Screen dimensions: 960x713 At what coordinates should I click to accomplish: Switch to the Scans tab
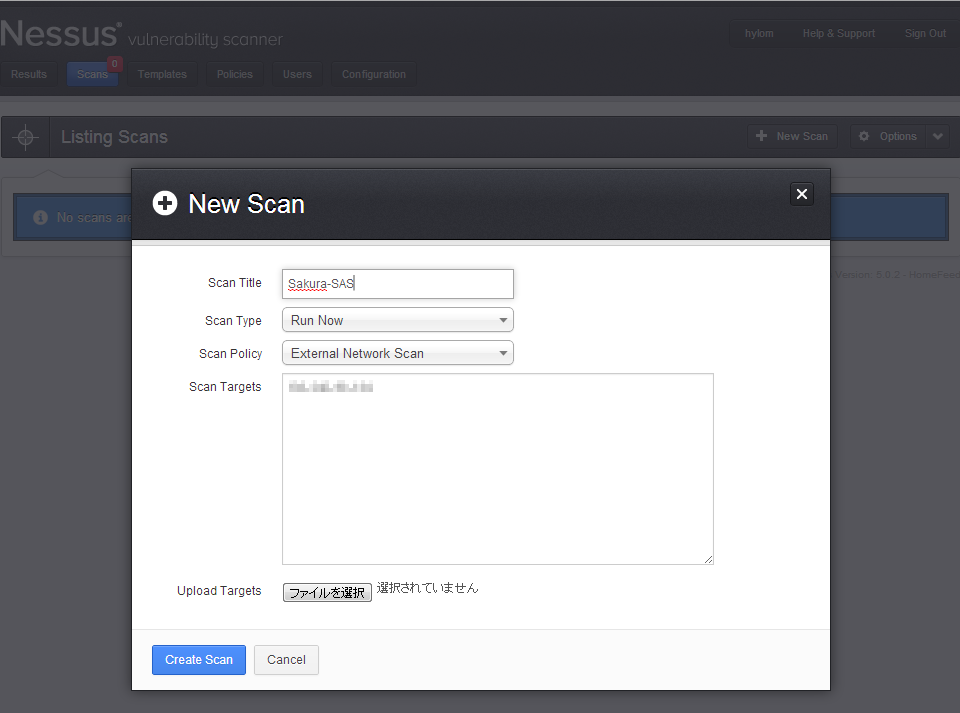[92, 74]
